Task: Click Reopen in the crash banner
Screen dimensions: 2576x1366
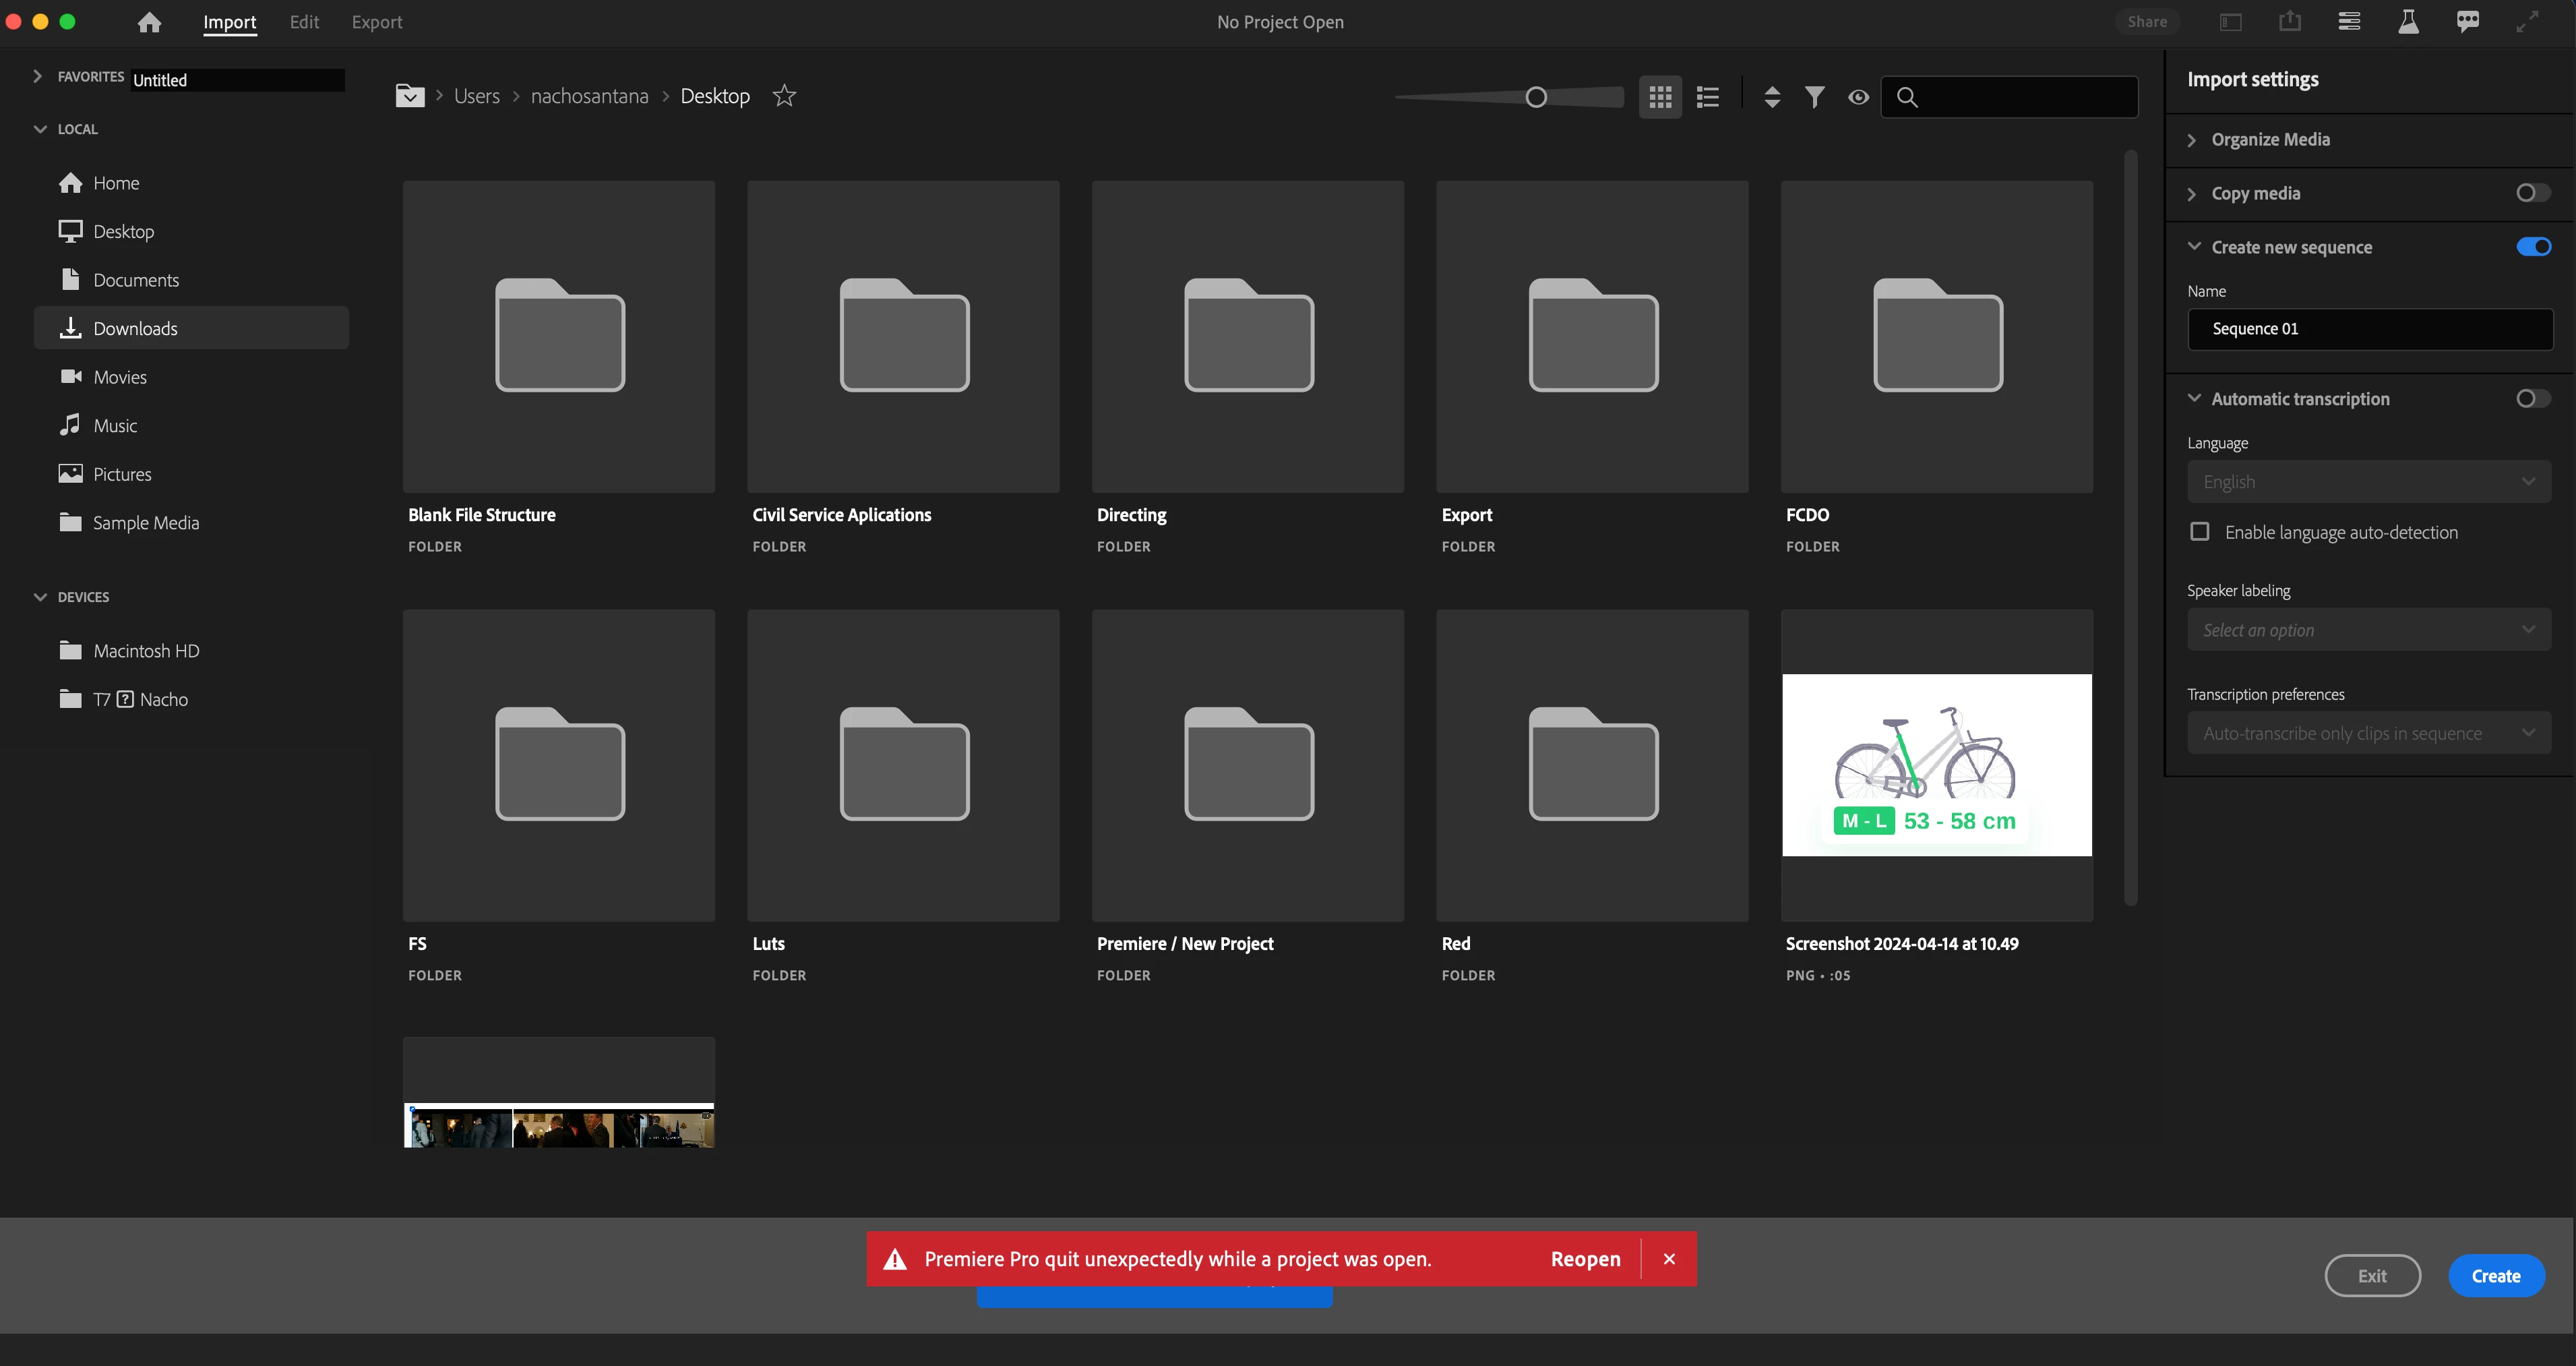Action: 1585,1259
